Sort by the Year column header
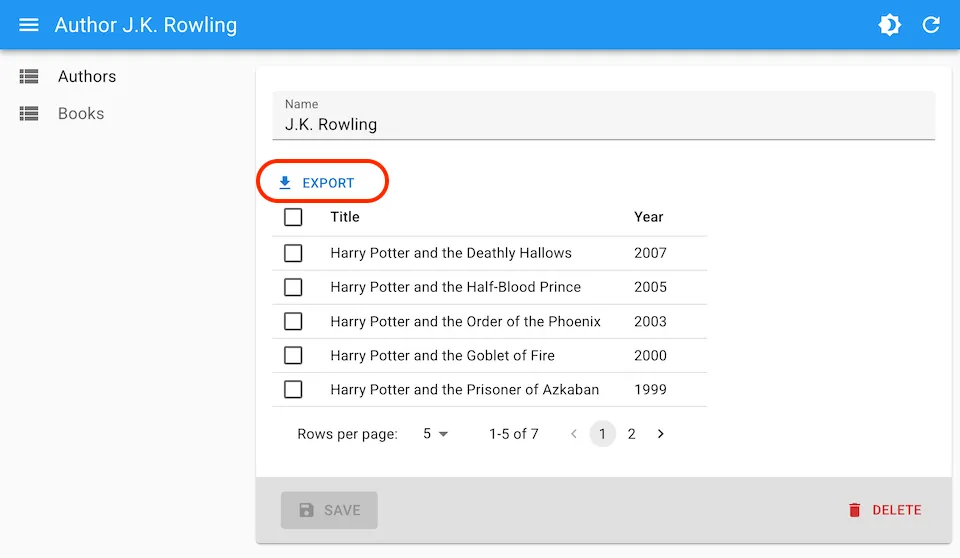Image resolution: width=960 pixels, height=558 pixels. point(648,217)
